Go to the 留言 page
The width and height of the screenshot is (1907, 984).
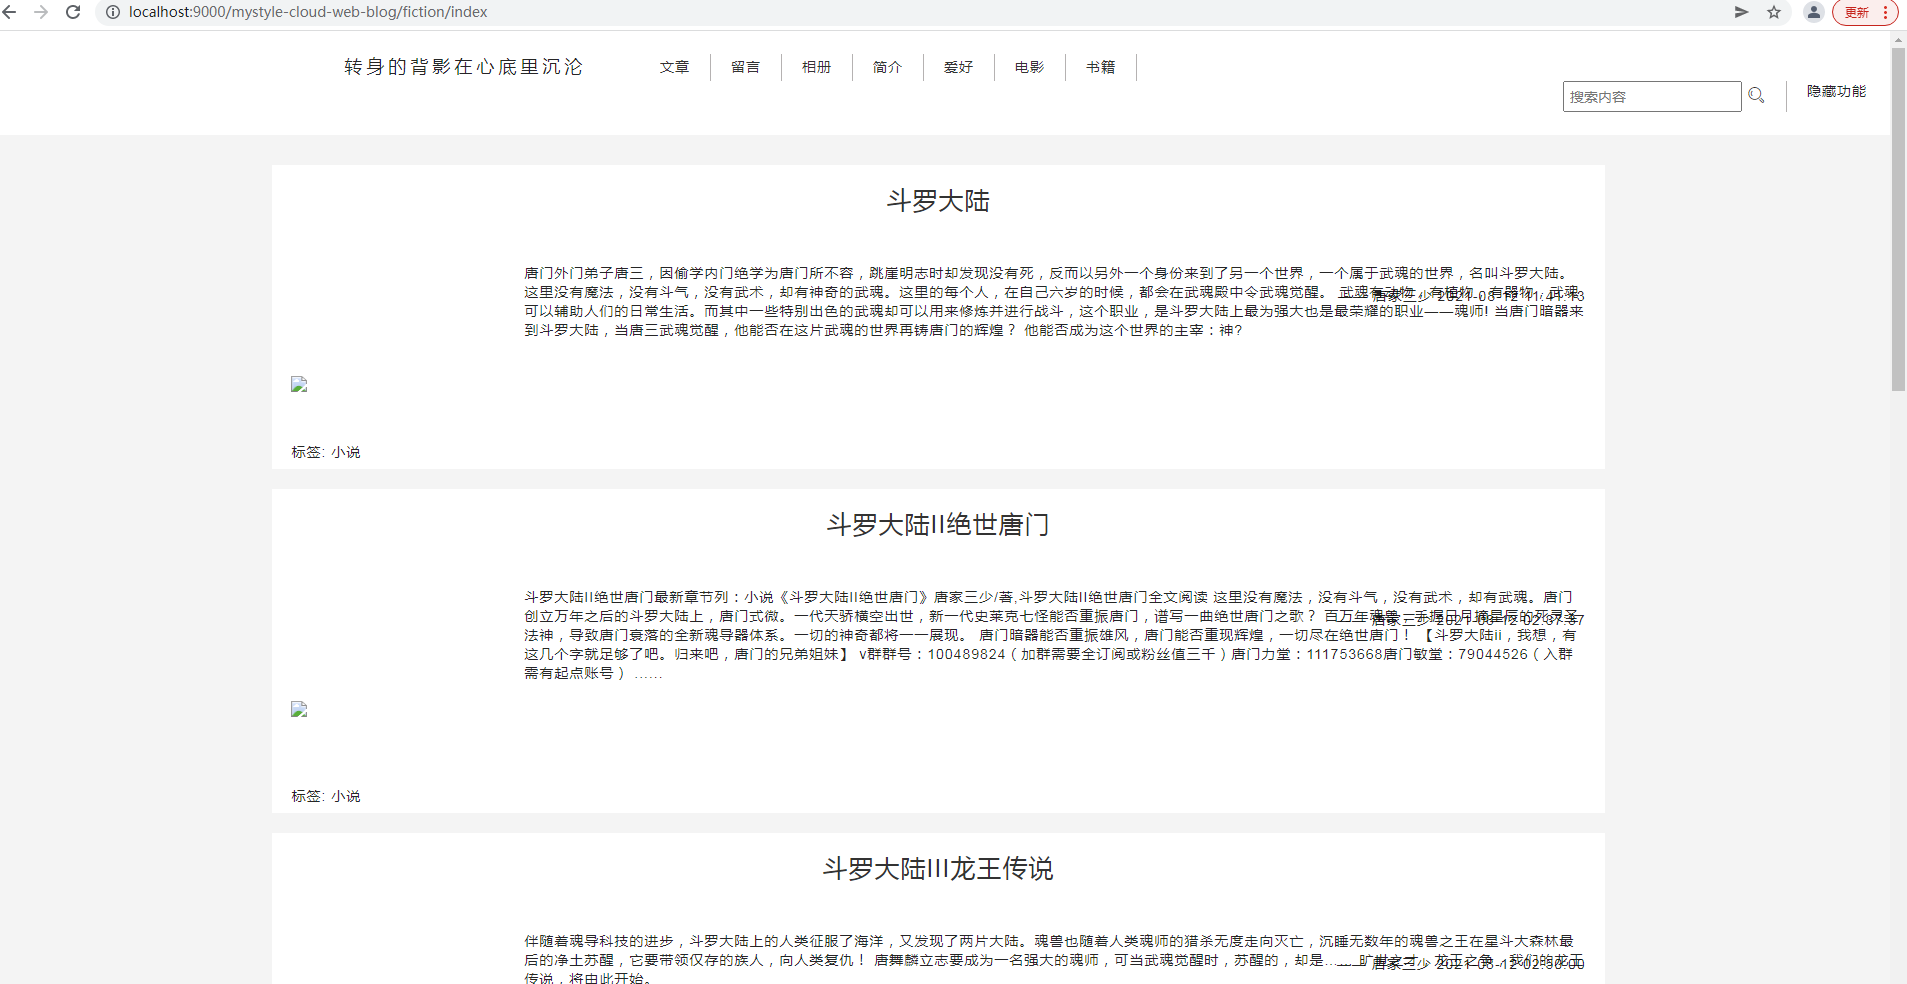point(745,67)
